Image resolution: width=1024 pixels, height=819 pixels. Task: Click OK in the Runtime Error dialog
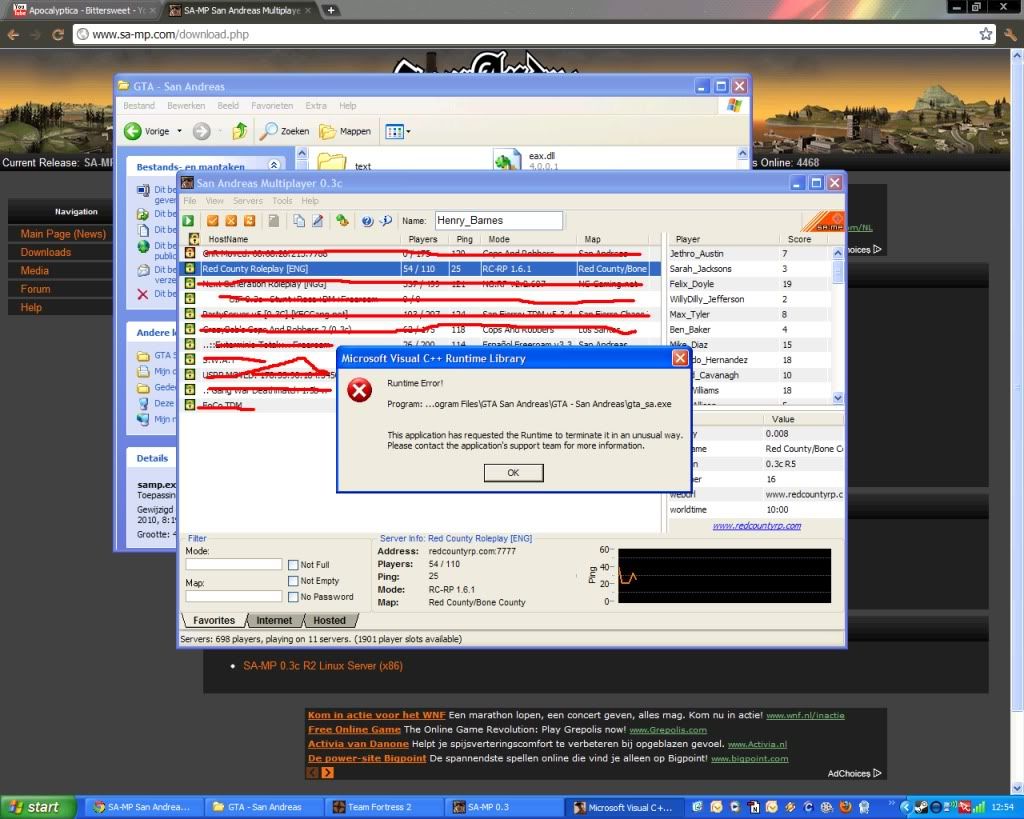click(513, 473)
